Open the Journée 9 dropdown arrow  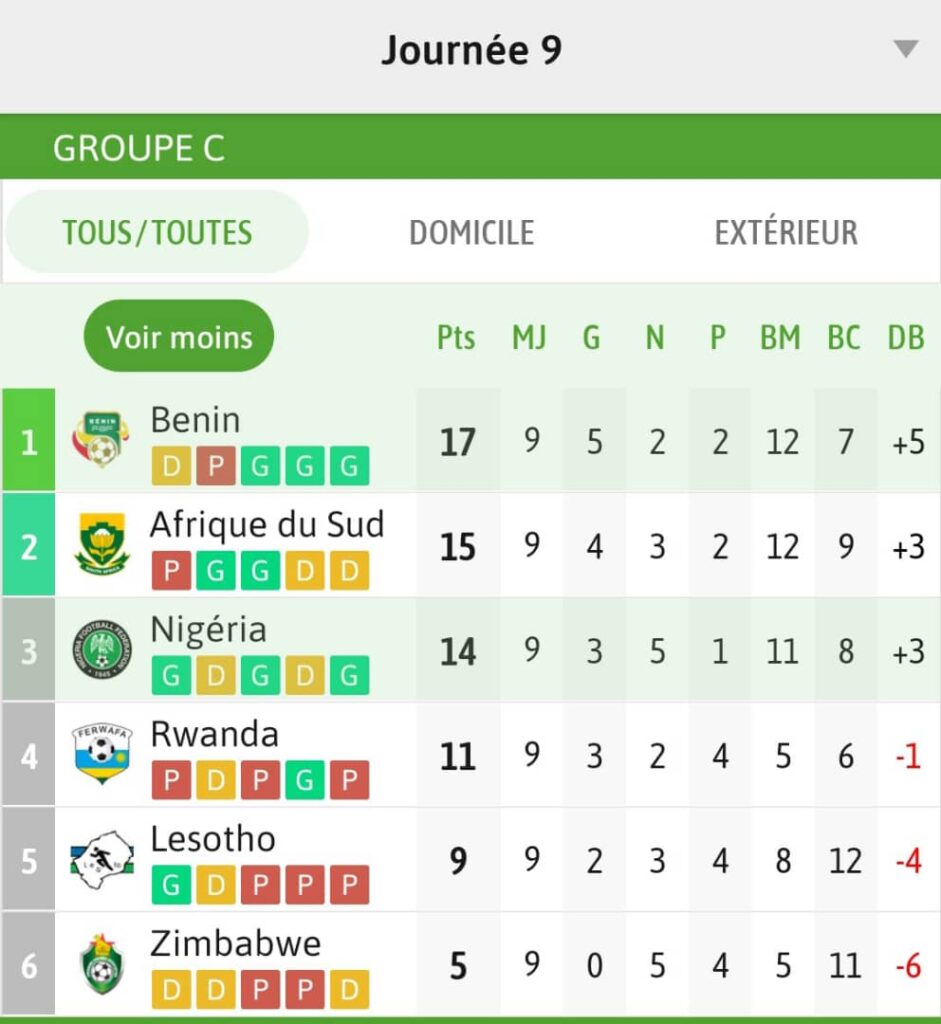[905, 49]
